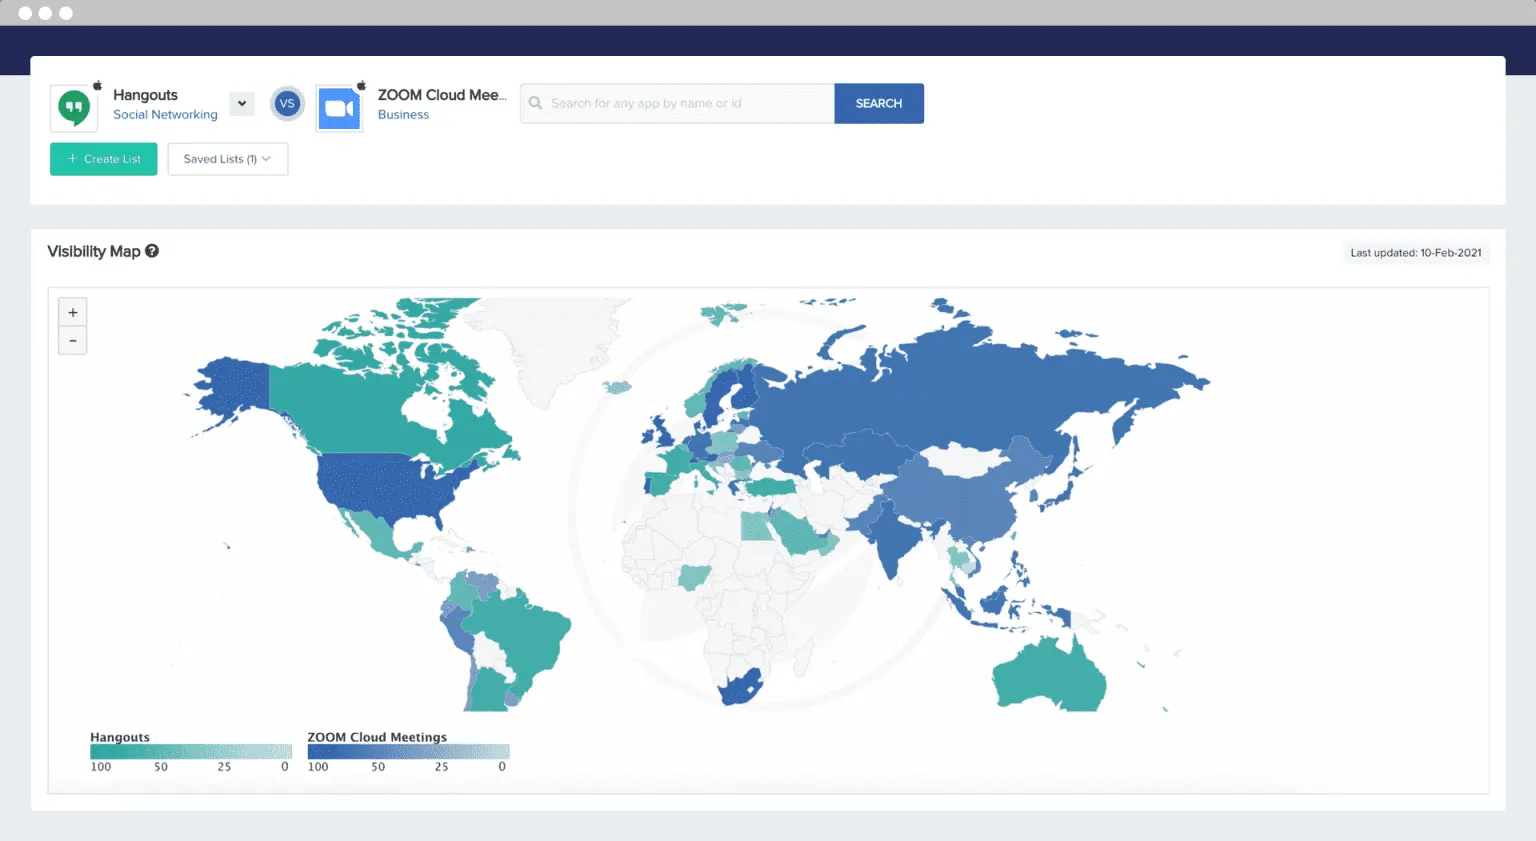Open the app selector dropdown next to Hangouts

242,103
